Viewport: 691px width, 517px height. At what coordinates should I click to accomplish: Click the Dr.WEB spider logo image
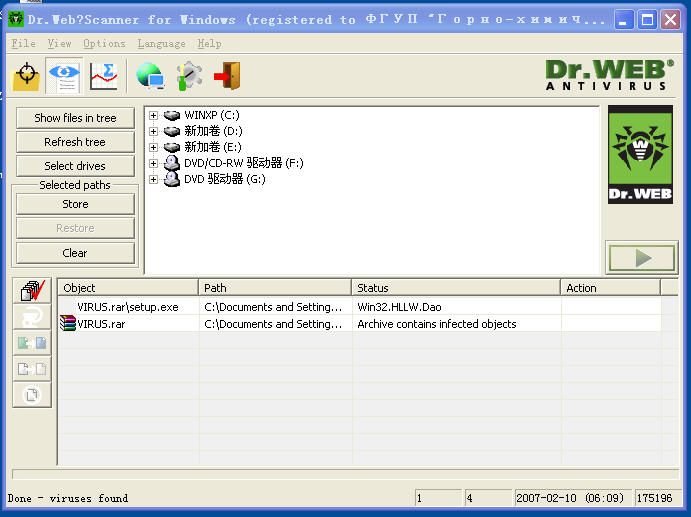click(x=640, y=155)
